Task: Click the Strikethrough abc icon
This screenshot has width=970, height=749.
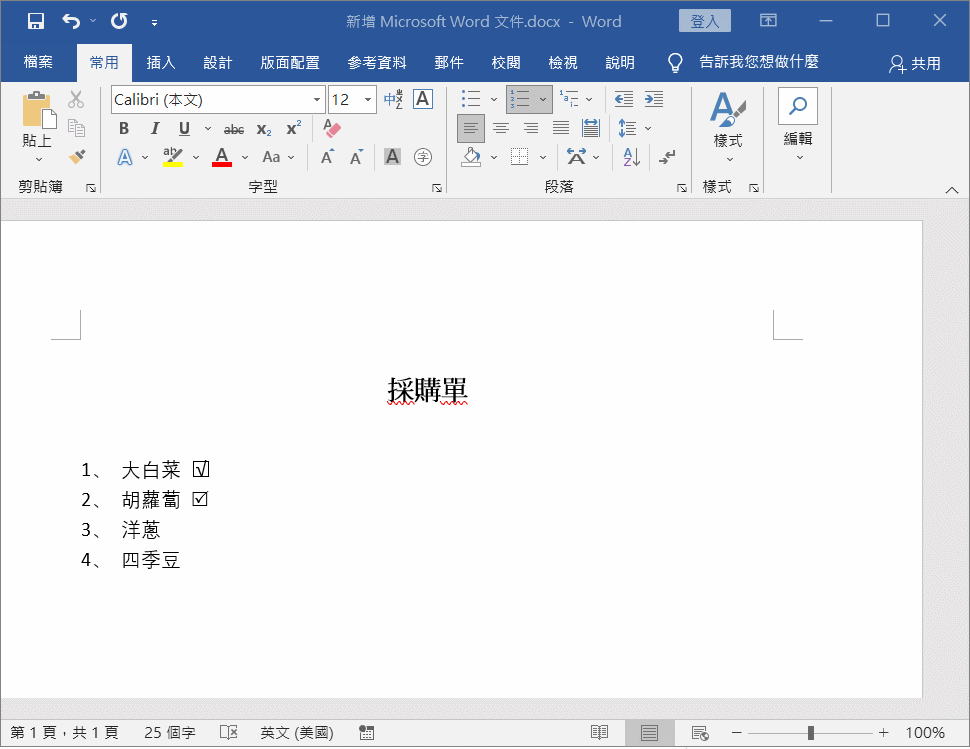Action: 234,129
